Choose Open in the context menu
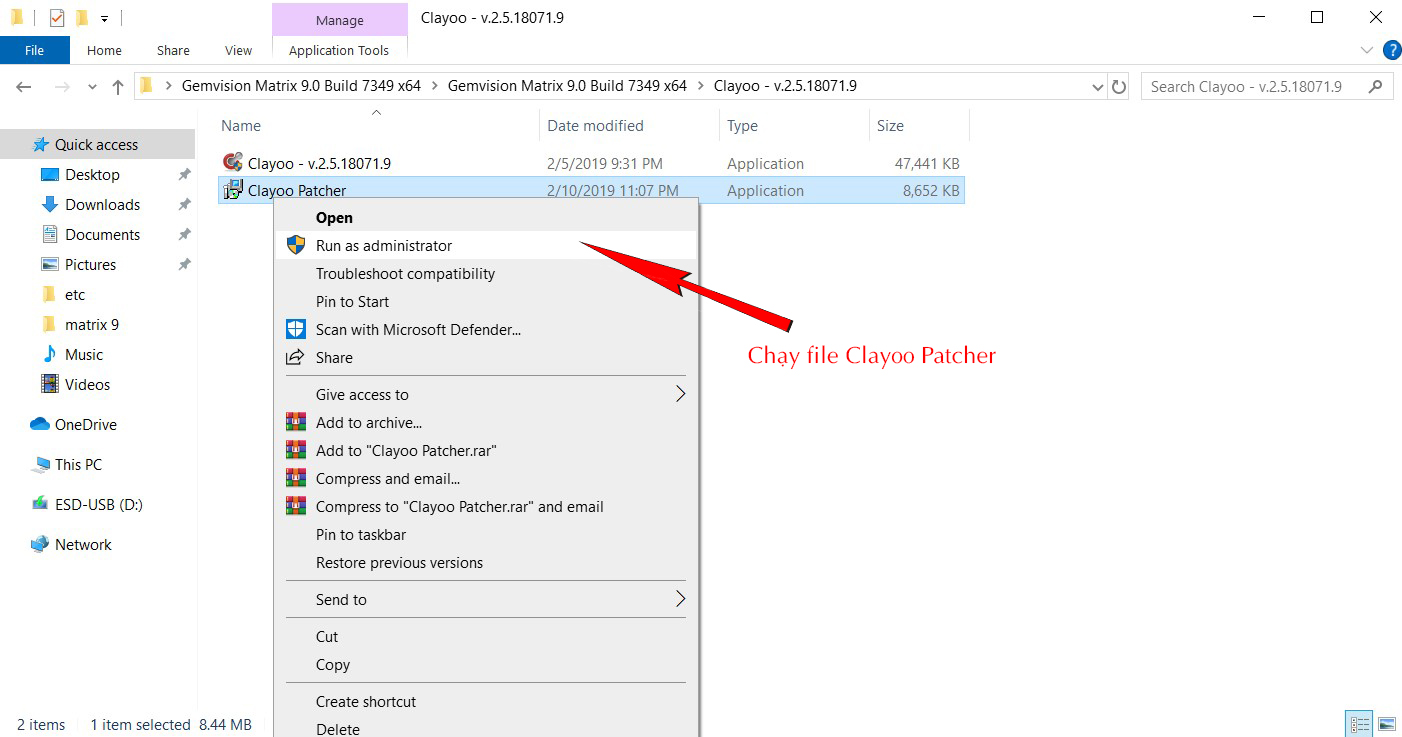This screenshot has width=1402, height=737. tap(485, 217)
